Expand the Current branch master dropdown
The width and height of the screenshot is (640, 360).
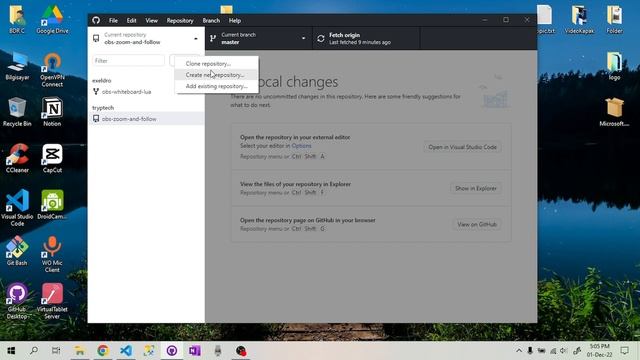(259, 38)
